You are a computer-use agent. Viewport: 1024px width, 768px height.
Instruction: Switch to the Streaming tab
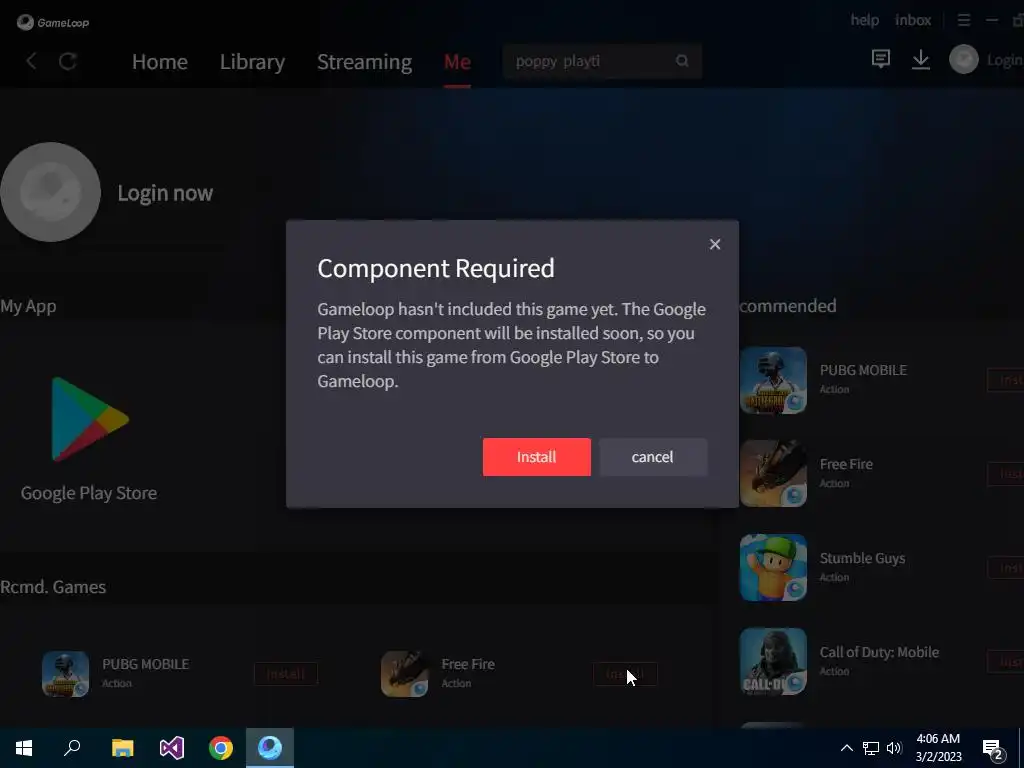click(364, 61)
